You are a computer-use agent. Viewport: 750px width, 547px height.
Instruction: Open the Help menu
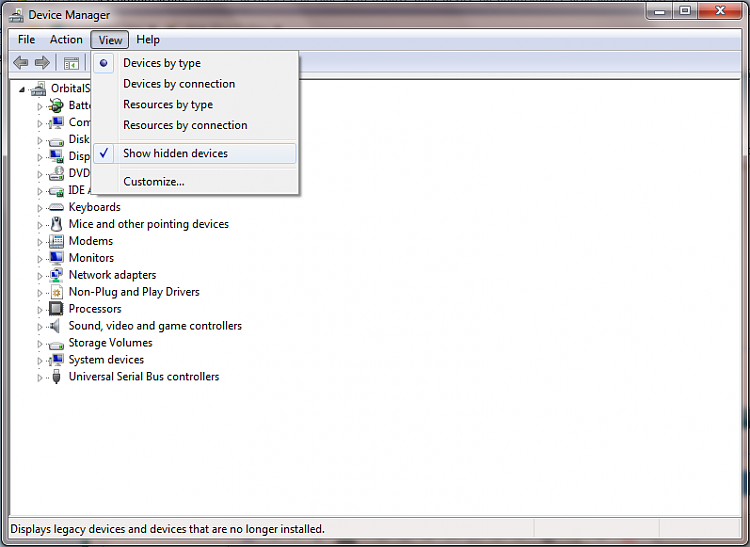click(148, 40)
